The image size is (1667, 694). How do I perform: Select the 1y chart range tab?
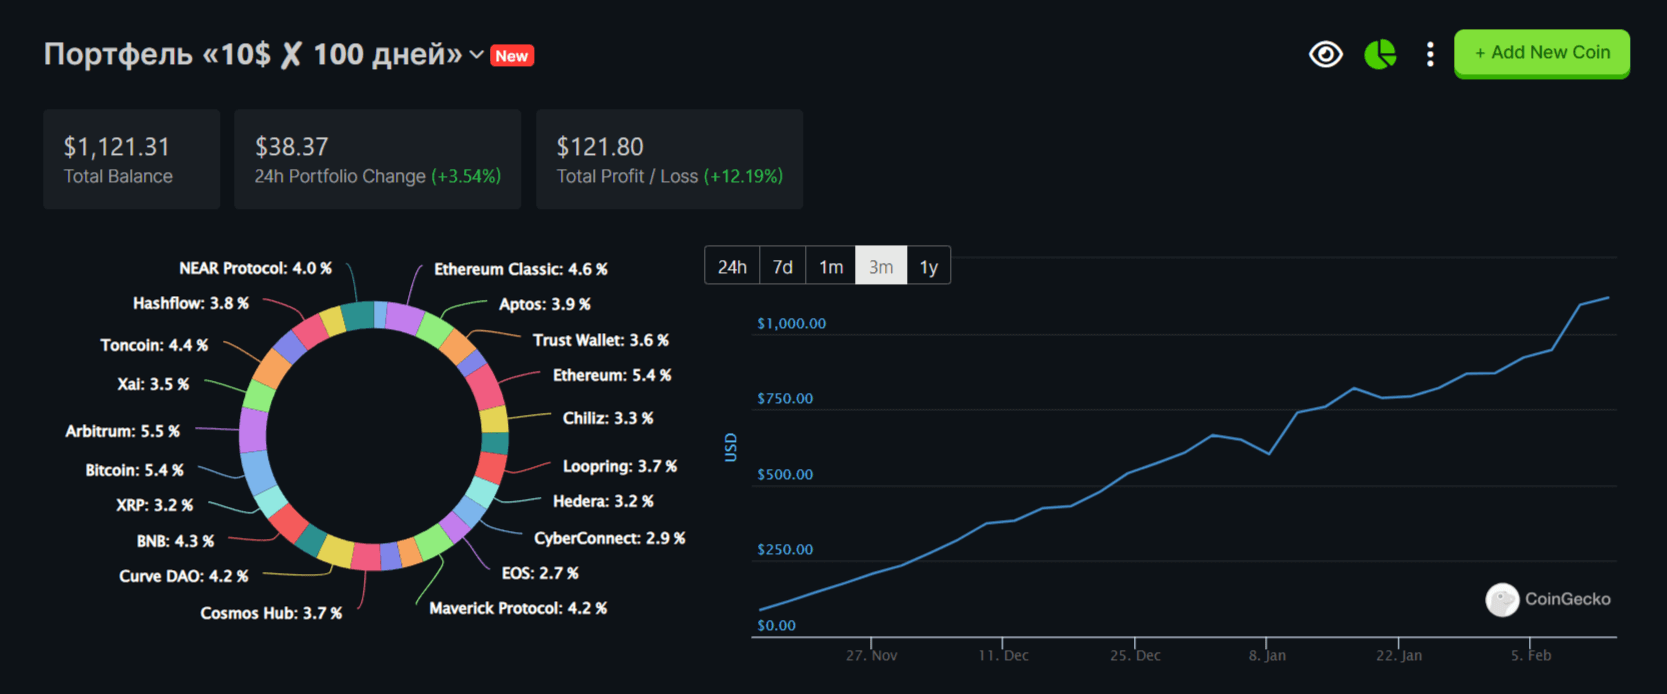[x=929, y=266]
